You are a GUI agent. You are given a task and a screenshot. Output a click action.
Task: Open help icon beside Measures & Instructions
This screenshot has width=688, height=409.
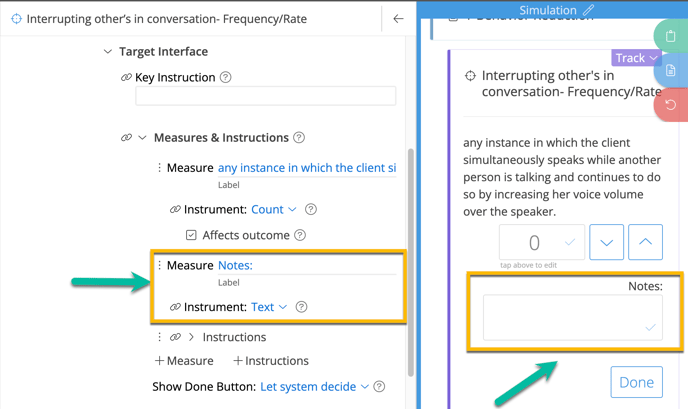point(298,138)
